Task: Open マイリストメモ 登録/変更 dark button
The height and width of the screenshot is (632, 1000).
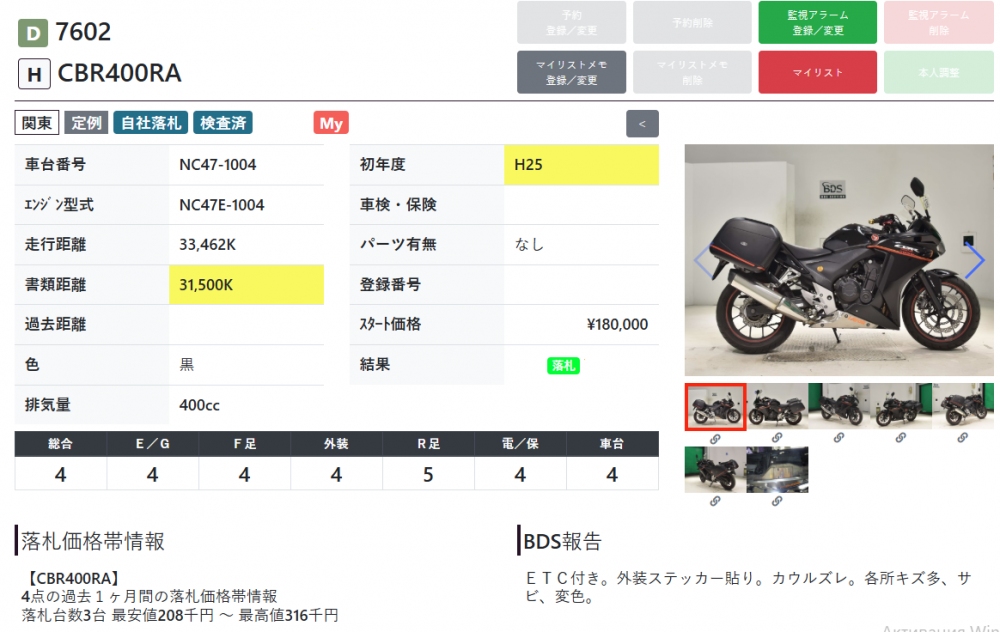Action: [x=572, y=72]
